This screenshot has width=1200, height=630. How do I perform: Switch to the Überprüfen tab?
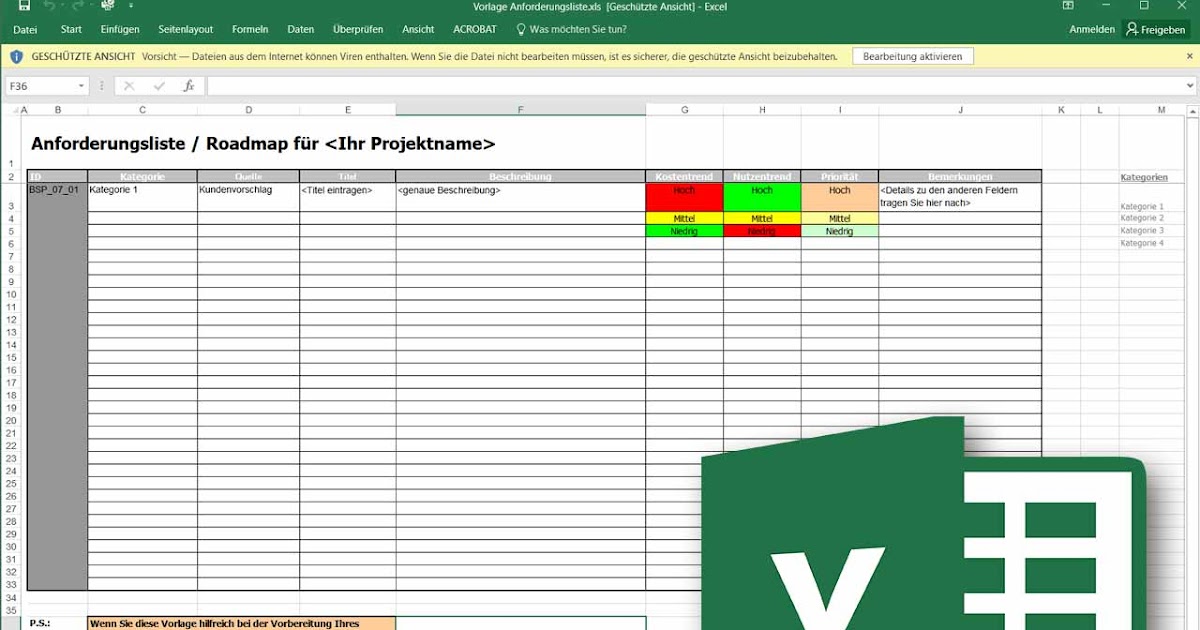pyautogui.click(x=358, y=29)
